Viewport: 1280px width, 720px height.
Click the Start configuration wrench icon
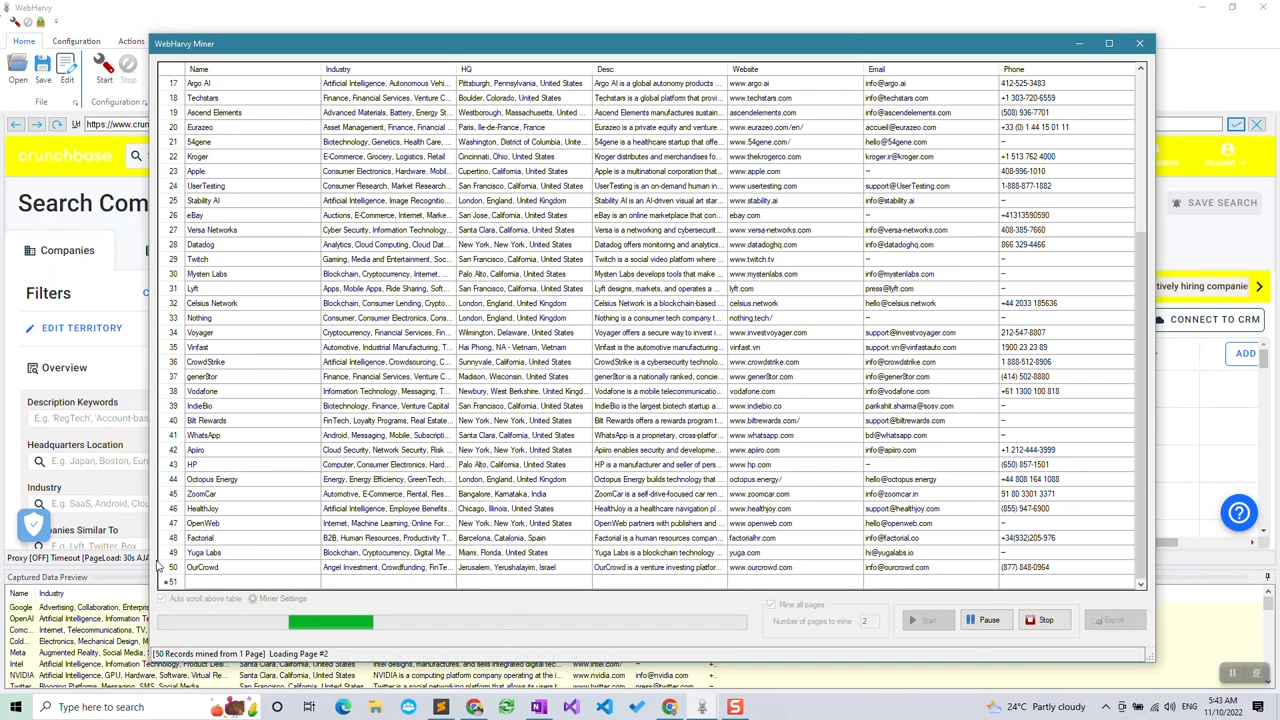[x=104, y=66]
